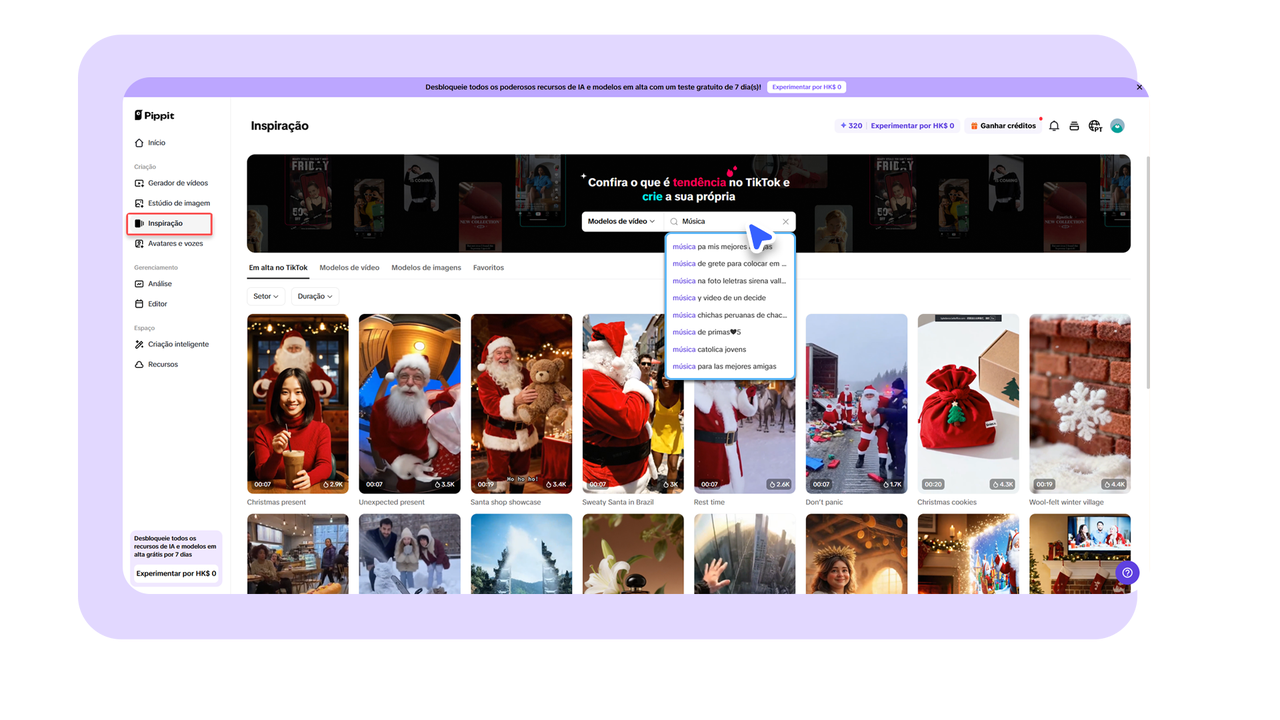Click the 'Christmas cookies' title text

947,502
